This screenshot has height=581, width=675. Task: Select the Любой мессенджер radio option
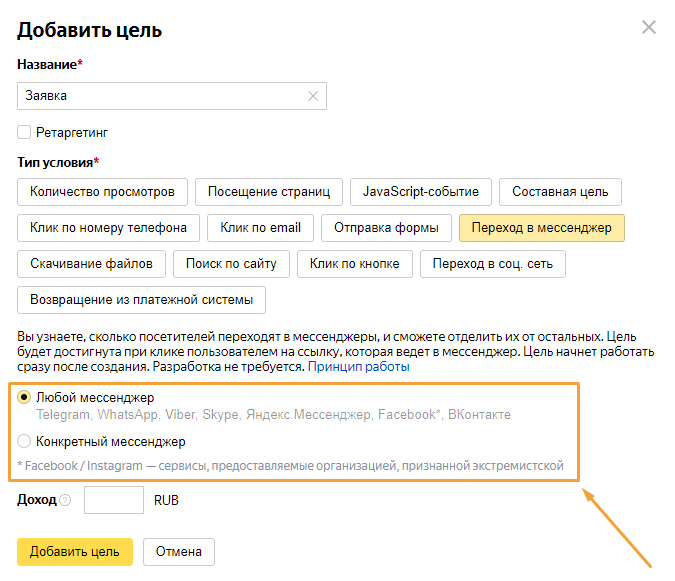point(24,398)
